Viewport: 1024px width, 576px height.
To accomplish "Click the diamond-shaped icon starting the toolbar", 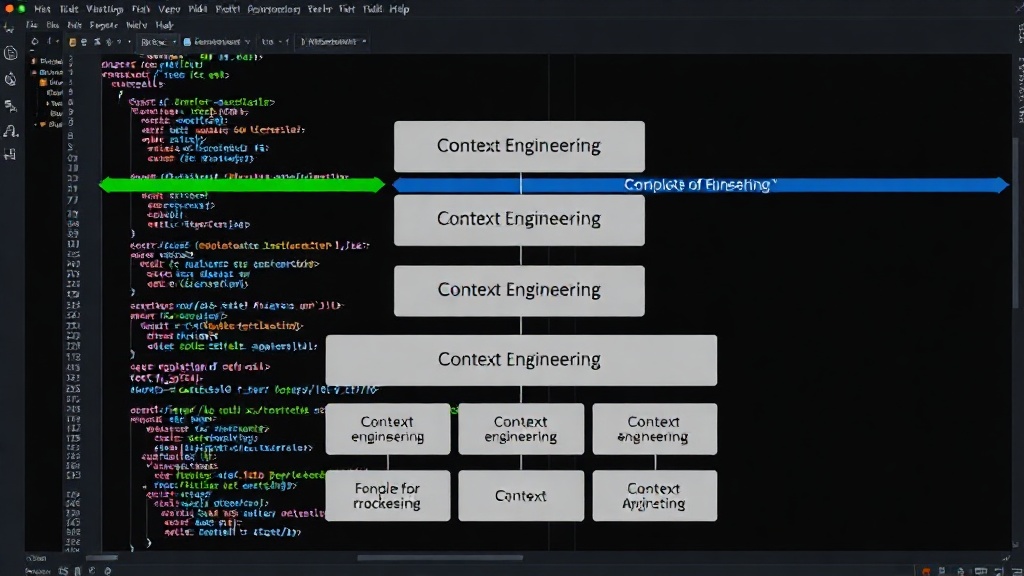I will pos(35,41).
